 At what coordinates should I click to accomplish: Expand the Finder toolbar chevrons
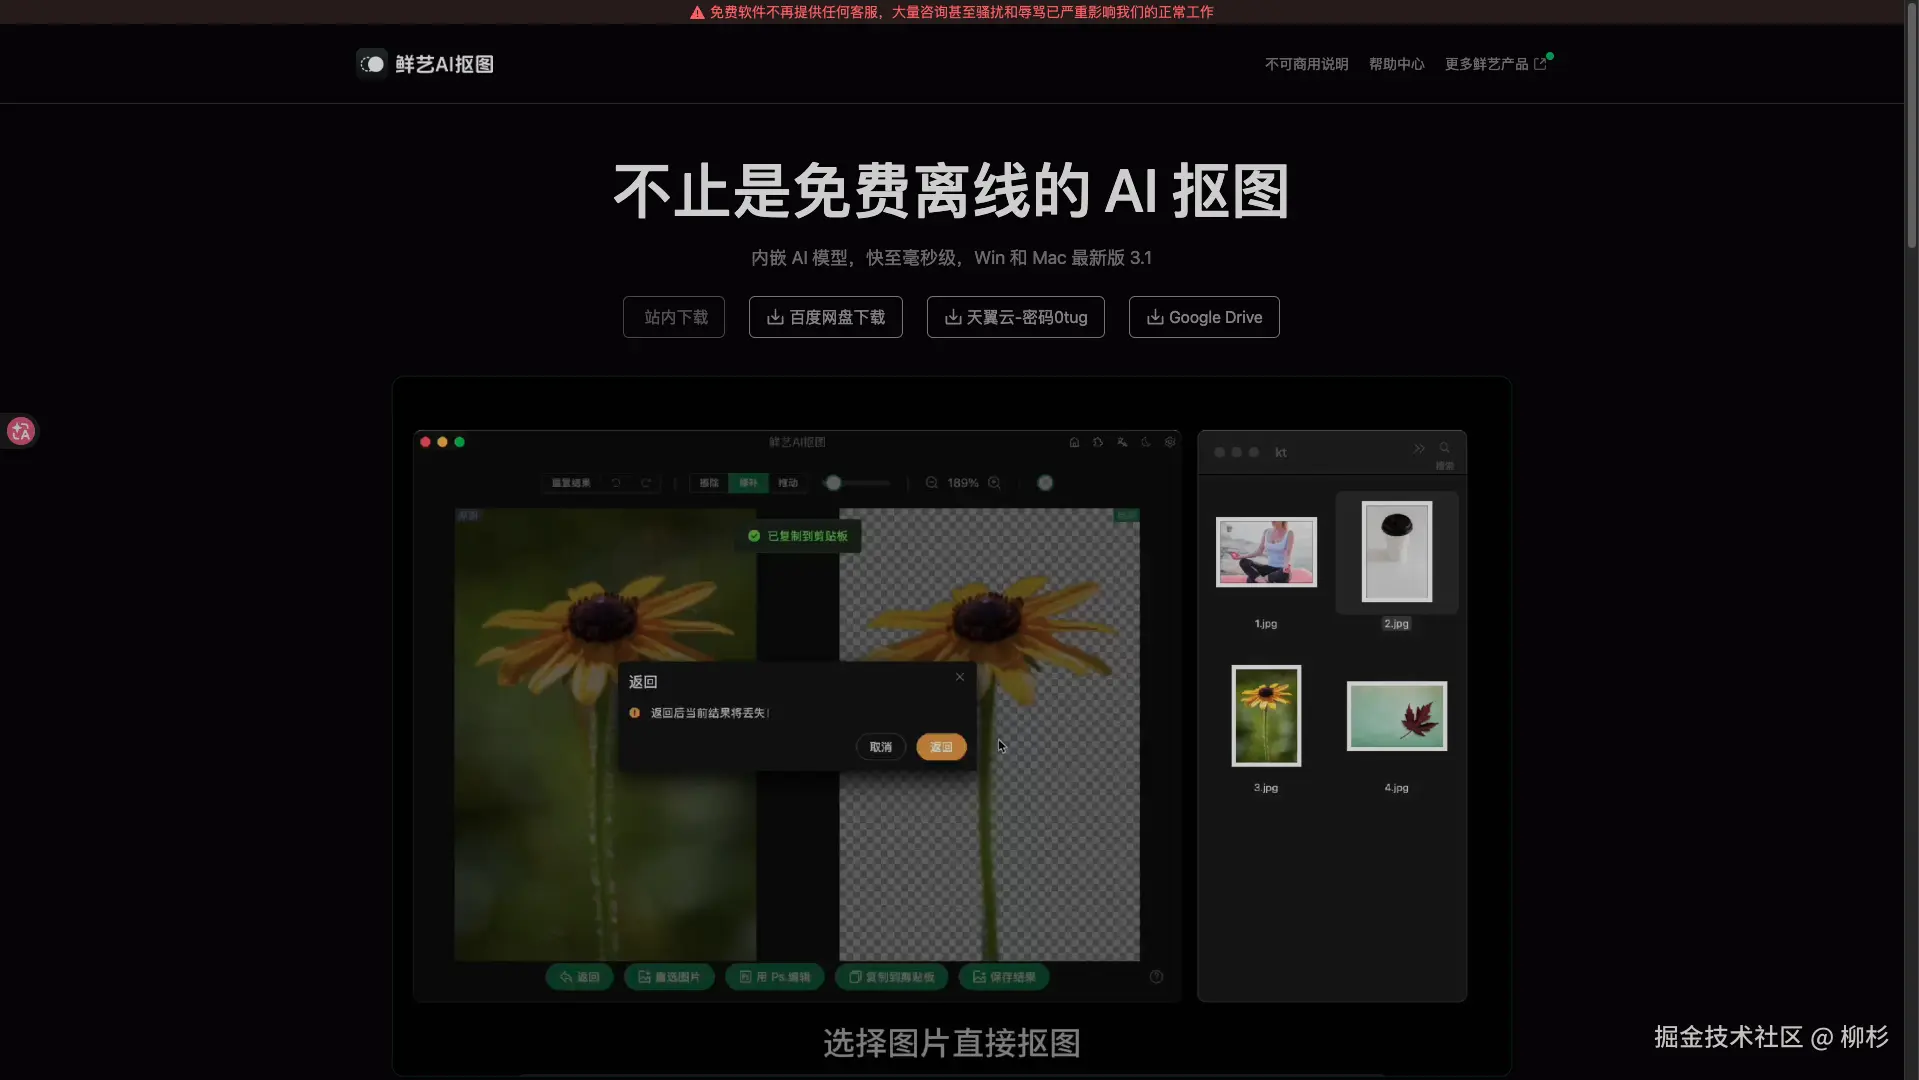pyautogui.click(x=1419, y=448)
